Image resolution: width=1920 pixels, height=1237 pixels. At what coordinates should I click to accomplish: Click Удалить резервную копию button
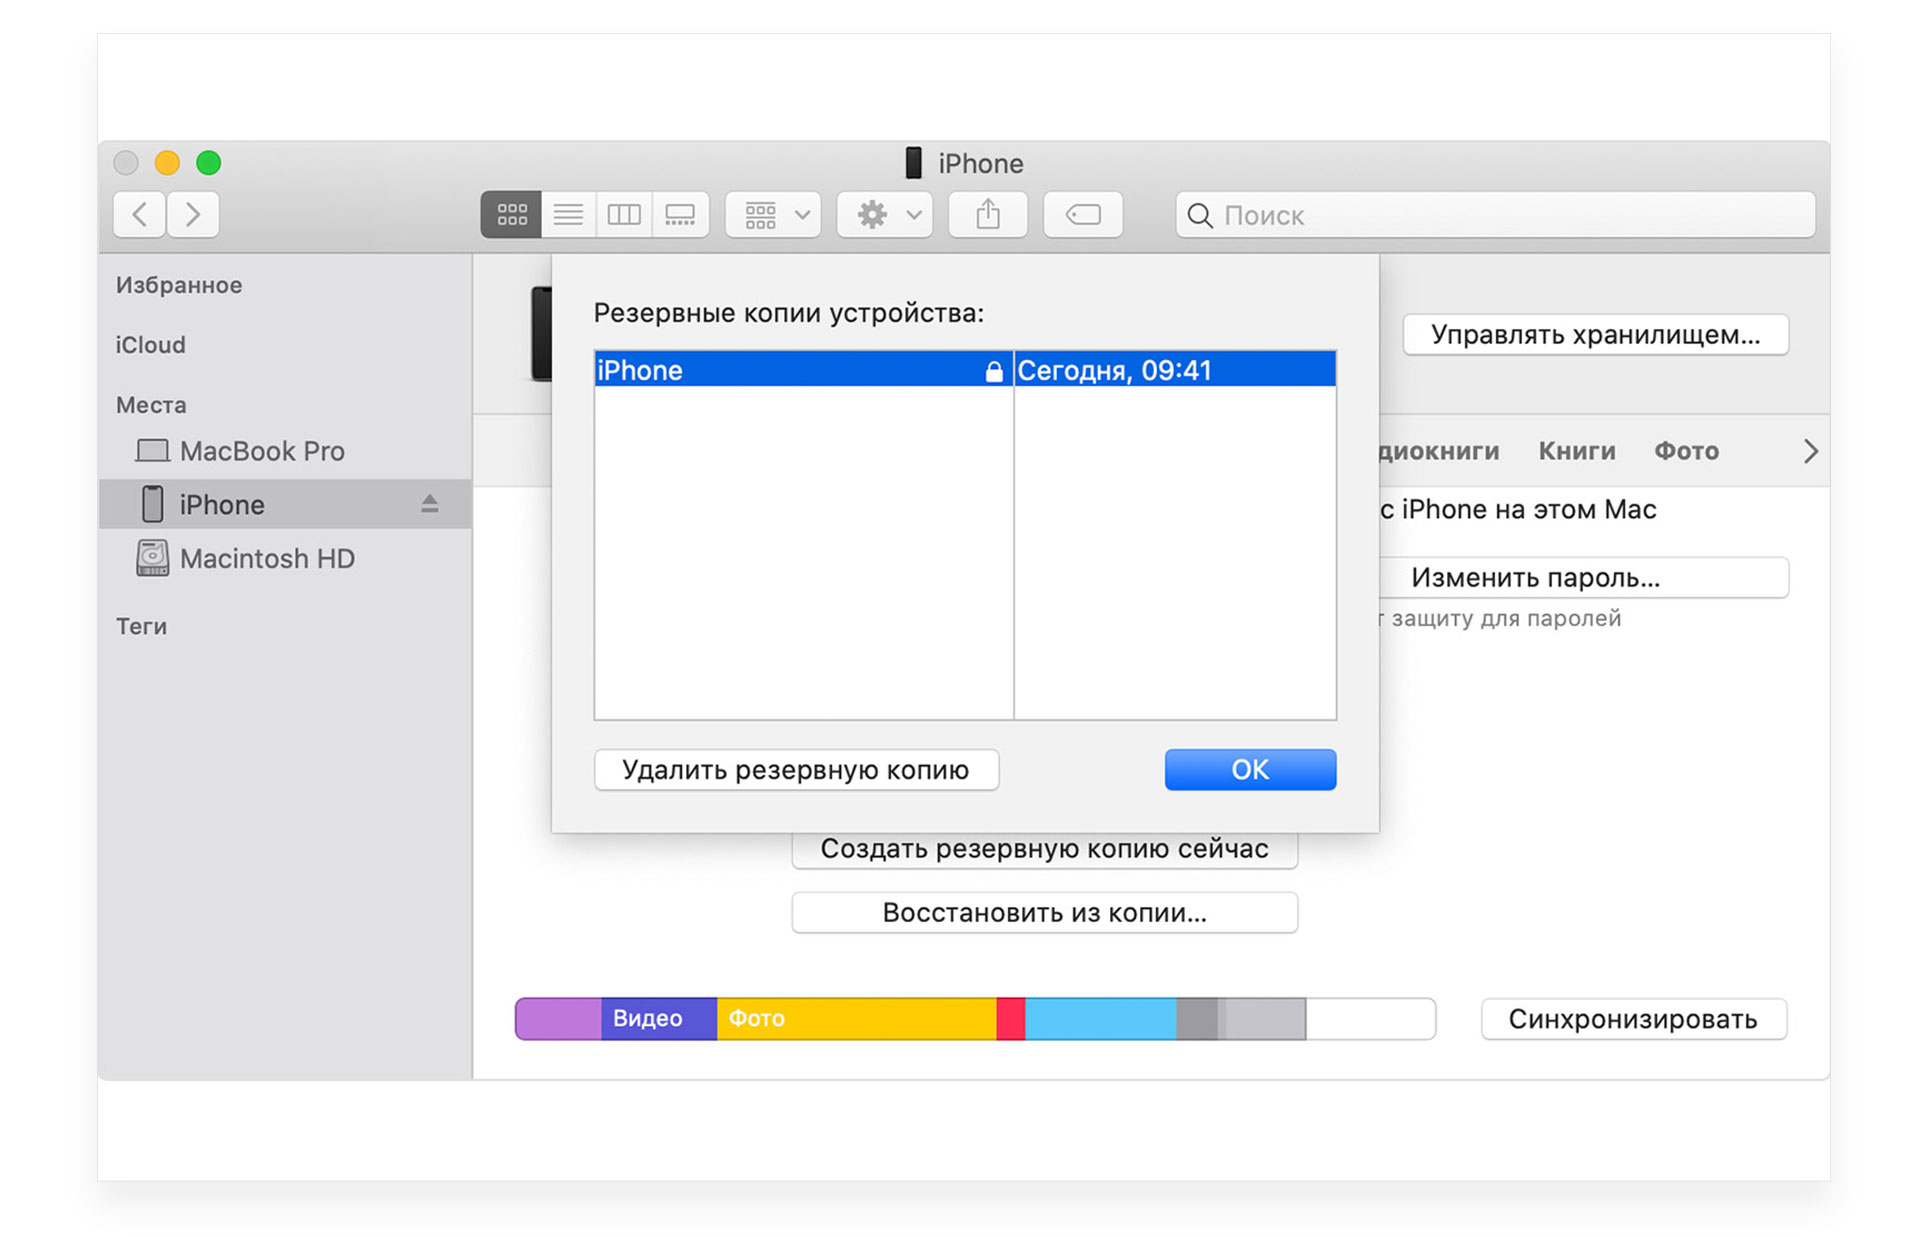click(x=796, y=769)
